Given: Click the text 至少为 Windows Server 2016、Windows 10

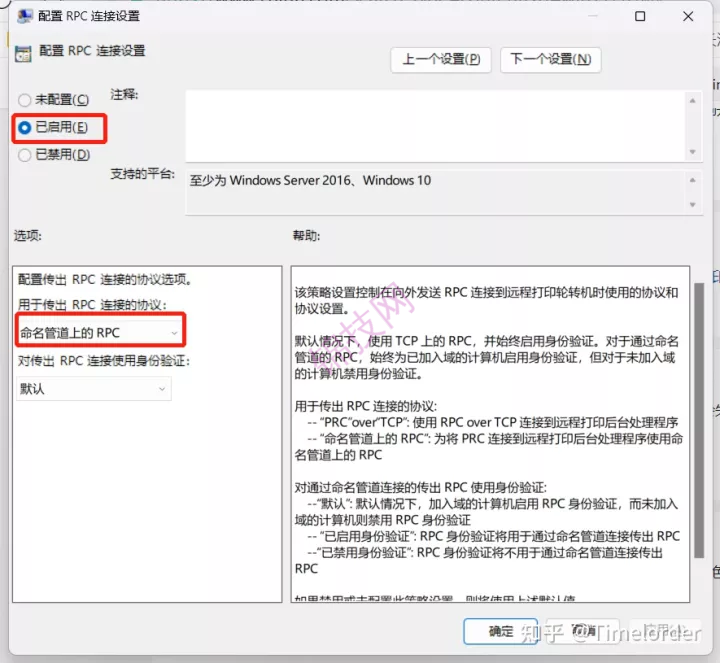Looking at the screenshot, I should (310, 180).
